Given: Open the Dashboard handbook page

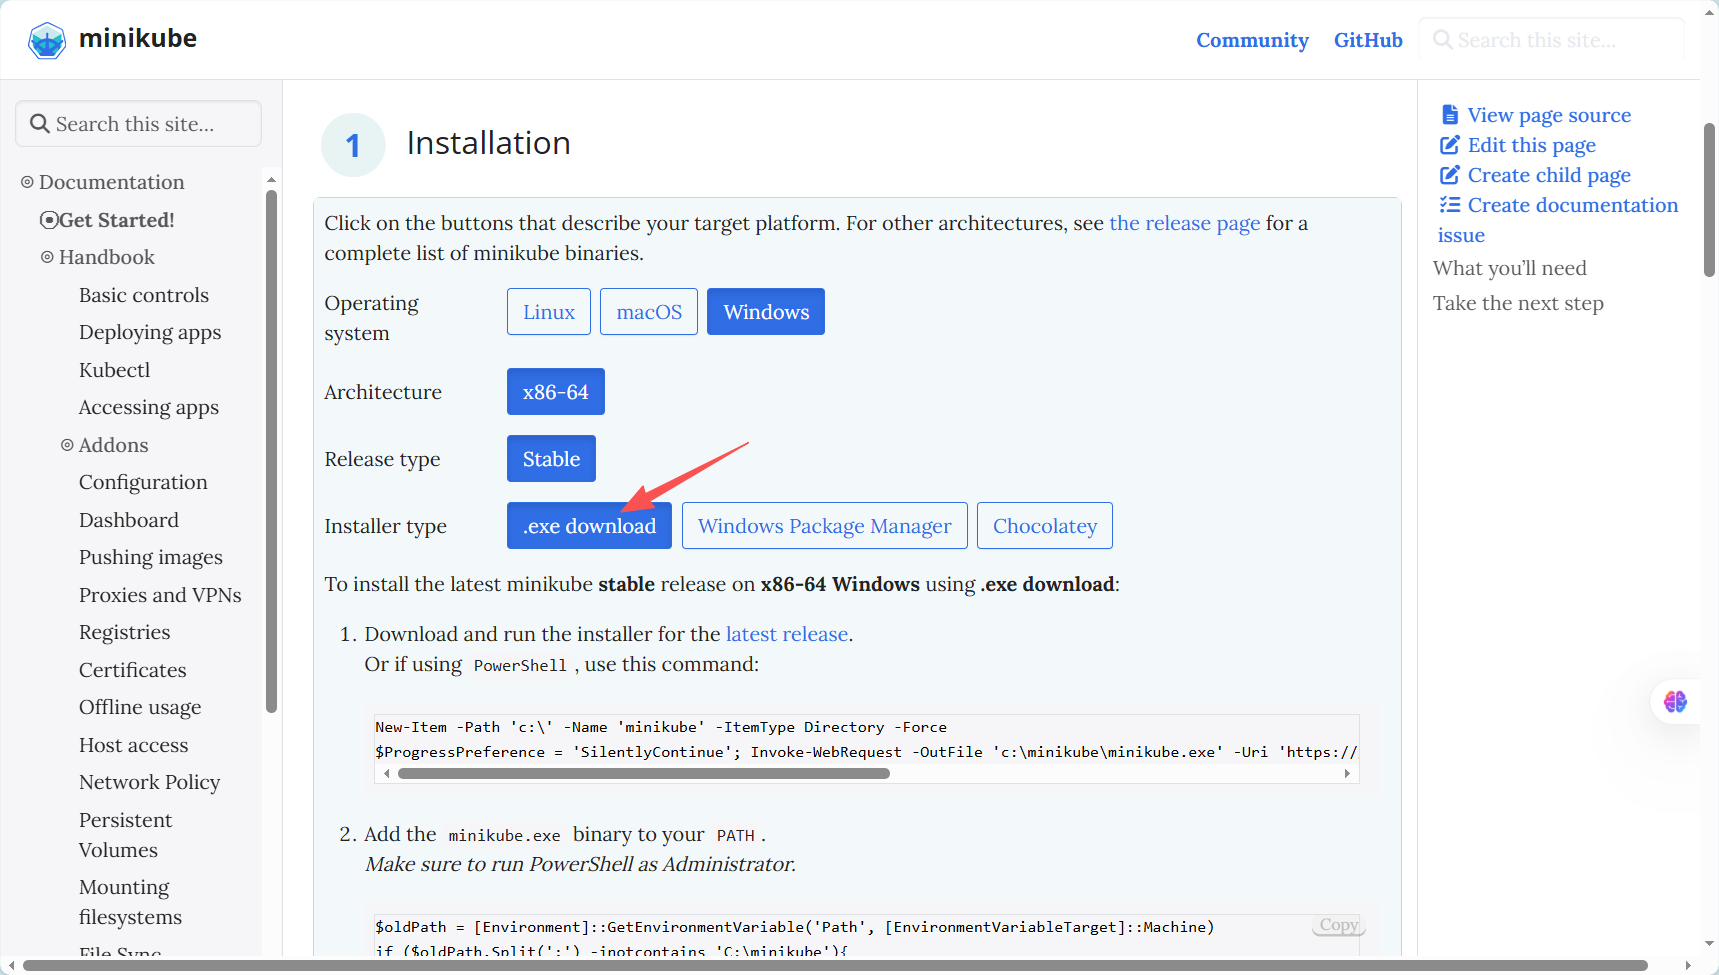Looking at the screenshot, I should coord(129,520).
